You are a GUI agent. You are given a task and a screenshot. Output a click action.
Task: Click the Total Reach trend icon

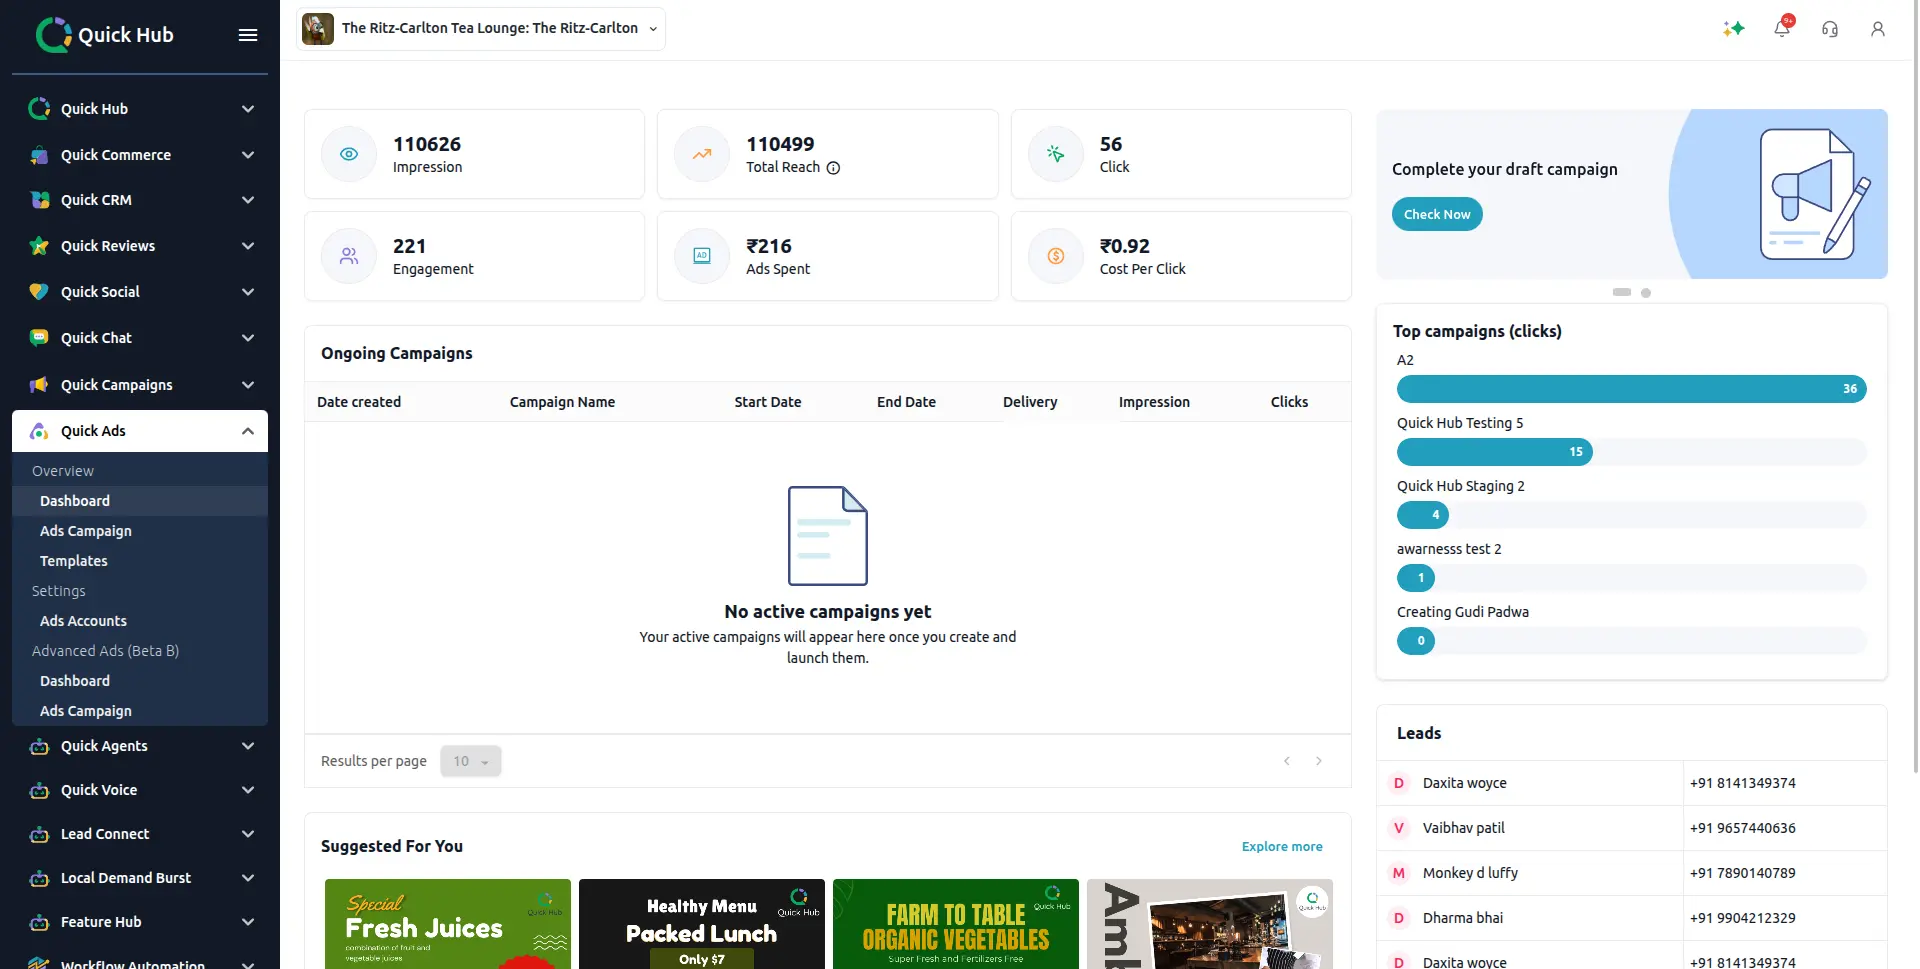coord(702,154)
